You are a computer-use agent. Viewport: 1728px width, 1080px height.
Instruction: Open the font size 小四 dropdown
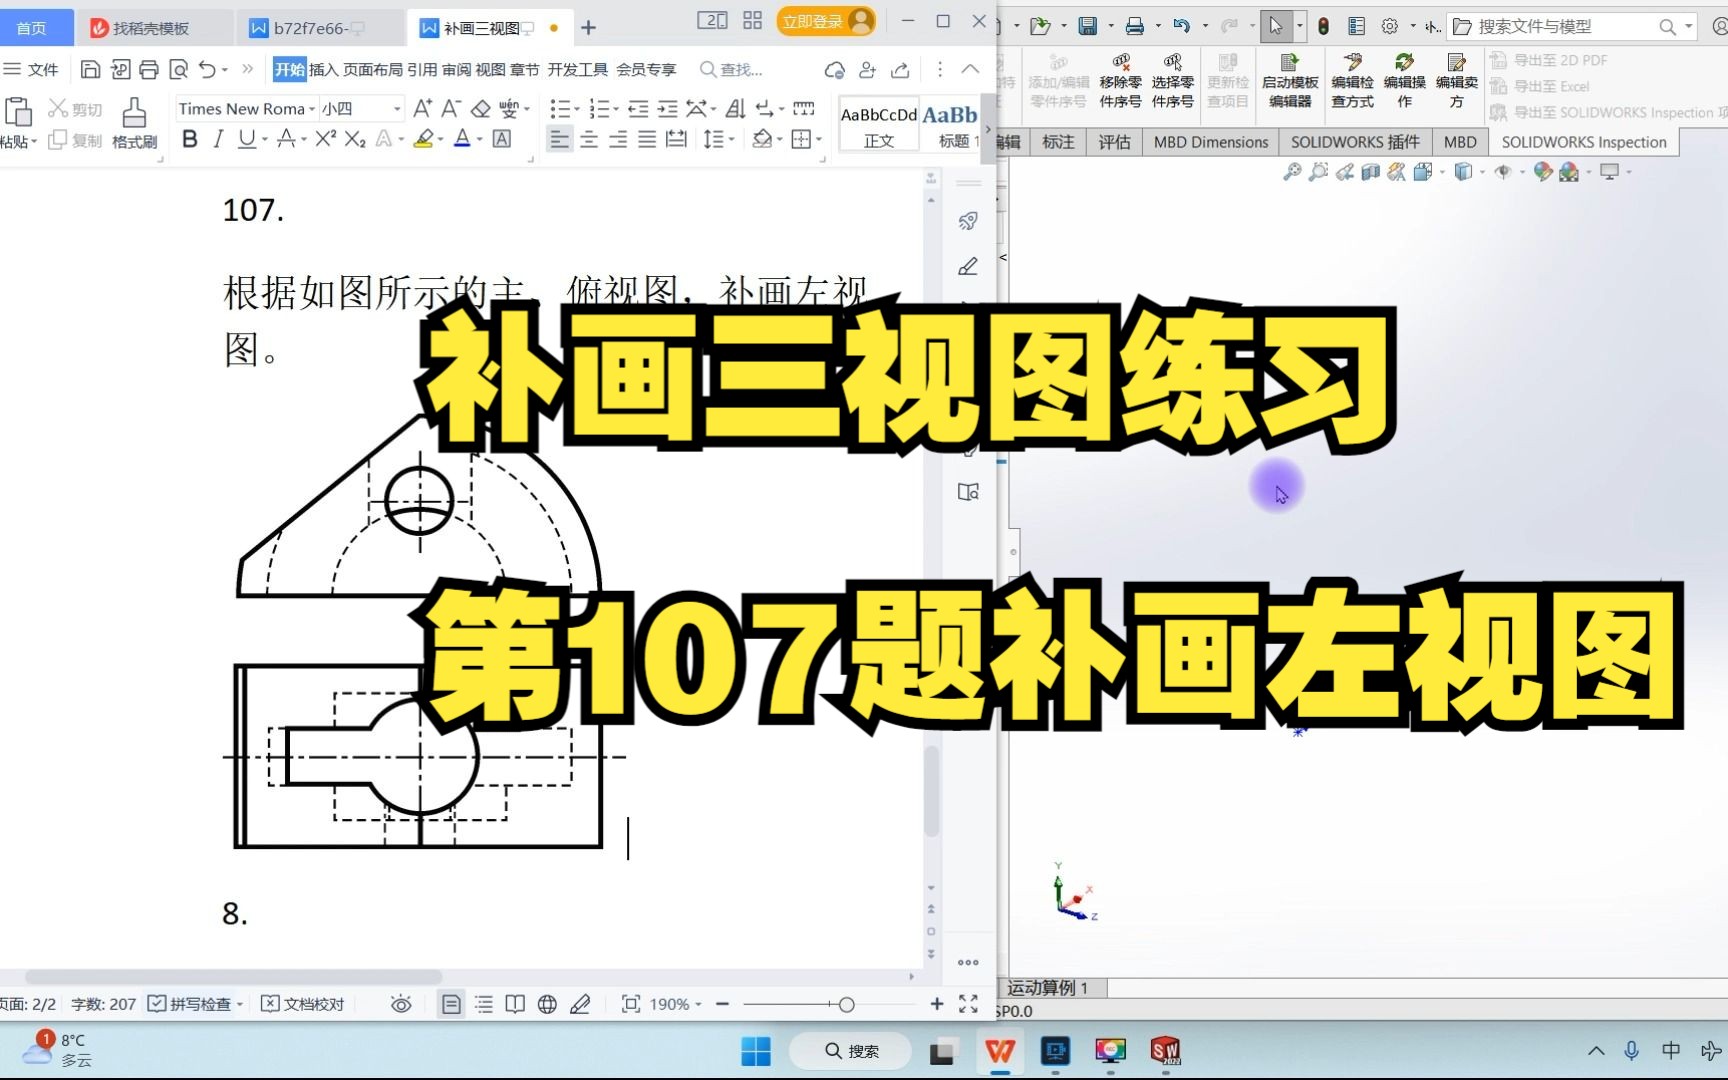click(395, 108)
